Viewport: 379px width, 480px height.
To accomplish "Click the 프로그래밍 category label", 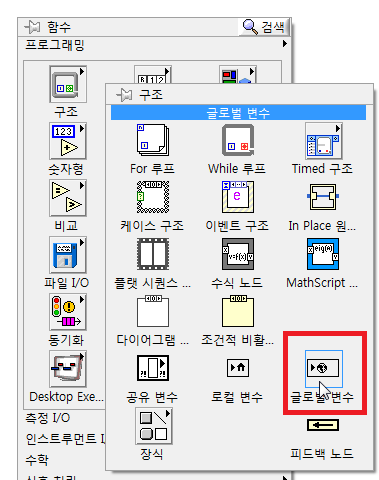I will [55, 45].
